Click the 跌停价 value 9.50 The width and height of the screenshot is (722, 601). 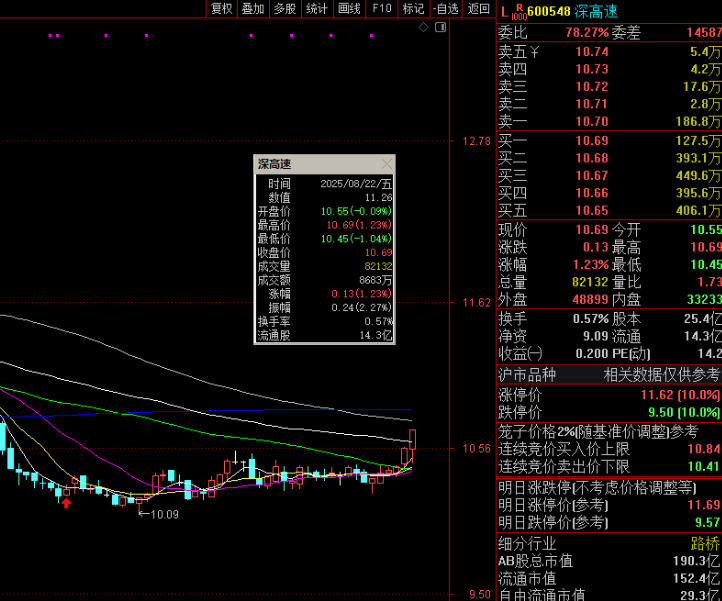[661, 412]
